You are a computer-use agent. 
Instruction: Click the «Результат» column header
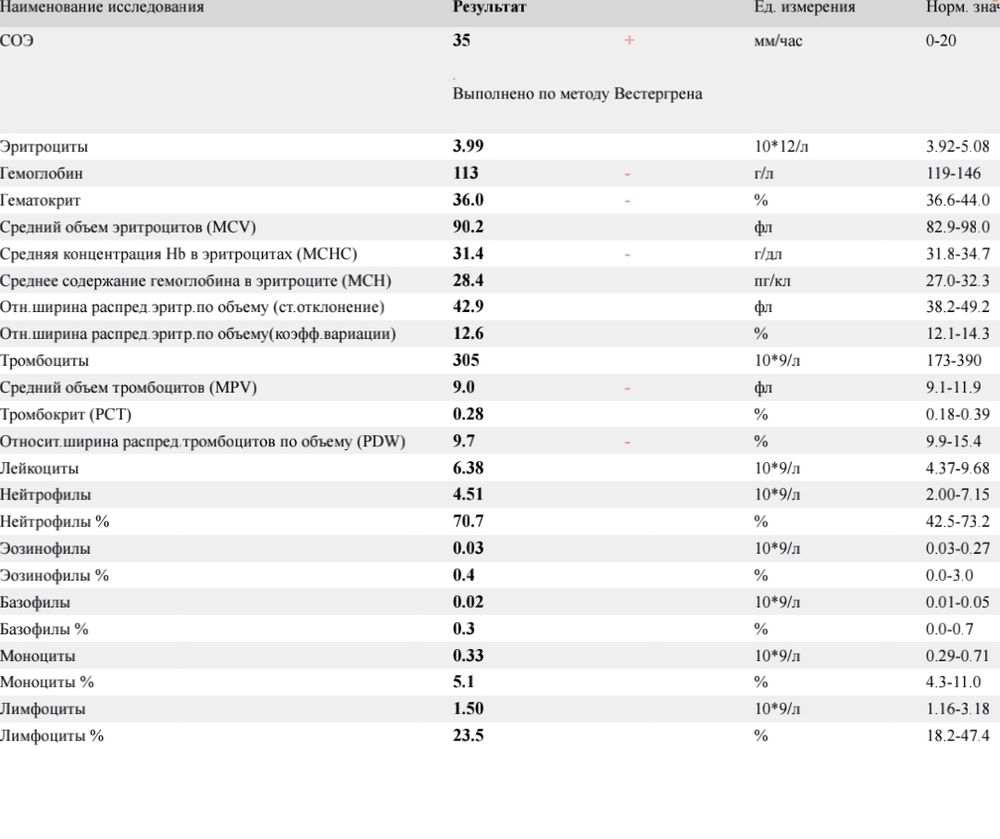point(489,7)
